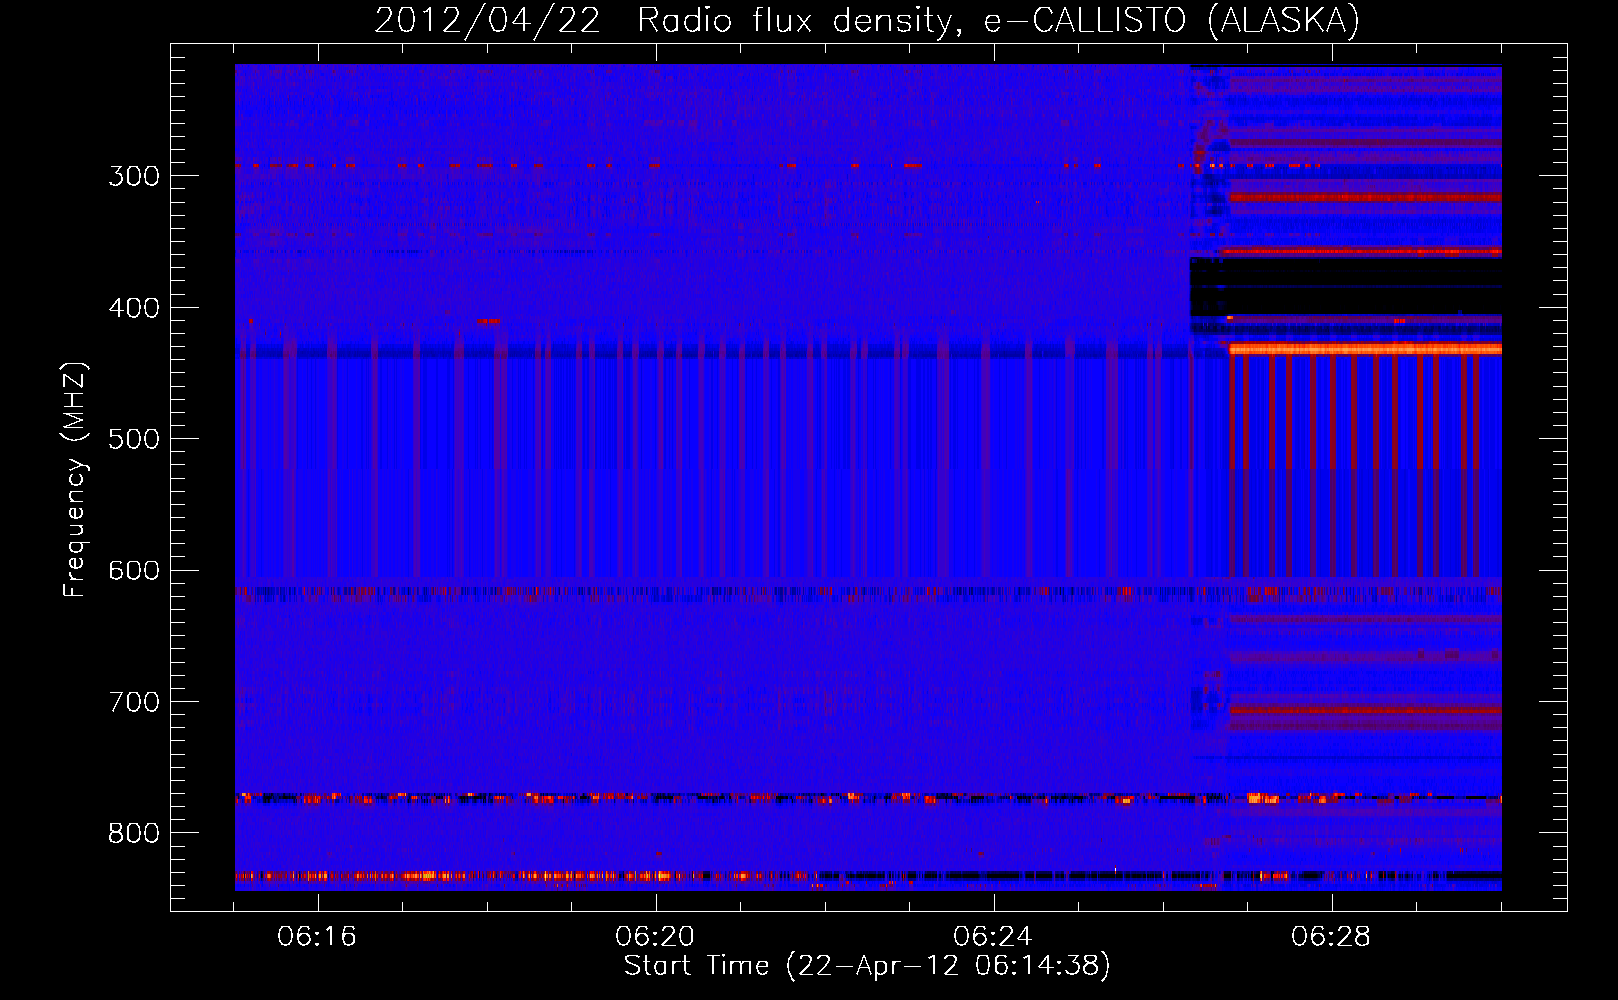Click the bright yellow emission band near 430 MHz

tap(1365, 349)
